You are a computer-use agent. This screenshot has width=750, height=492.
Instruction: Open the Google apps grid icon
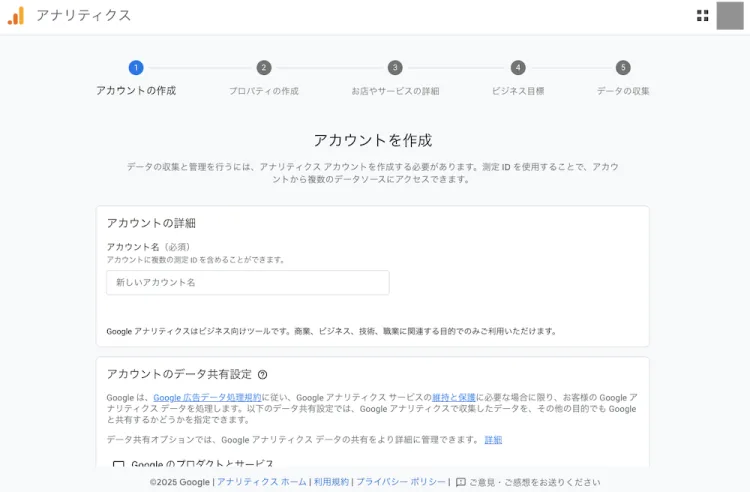(702, 16)
